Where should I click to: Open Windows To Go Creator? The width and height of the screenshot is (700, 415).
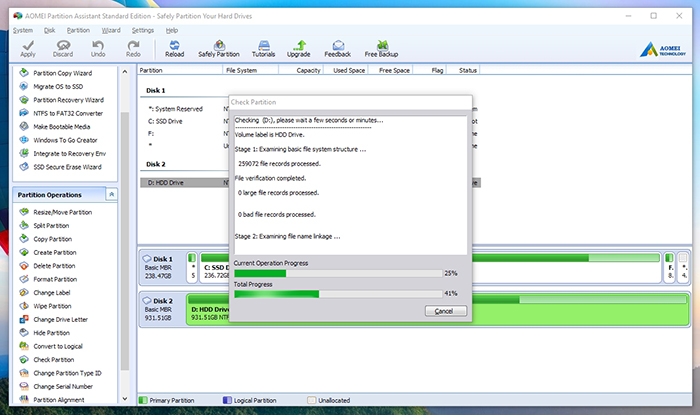point(58,140)
